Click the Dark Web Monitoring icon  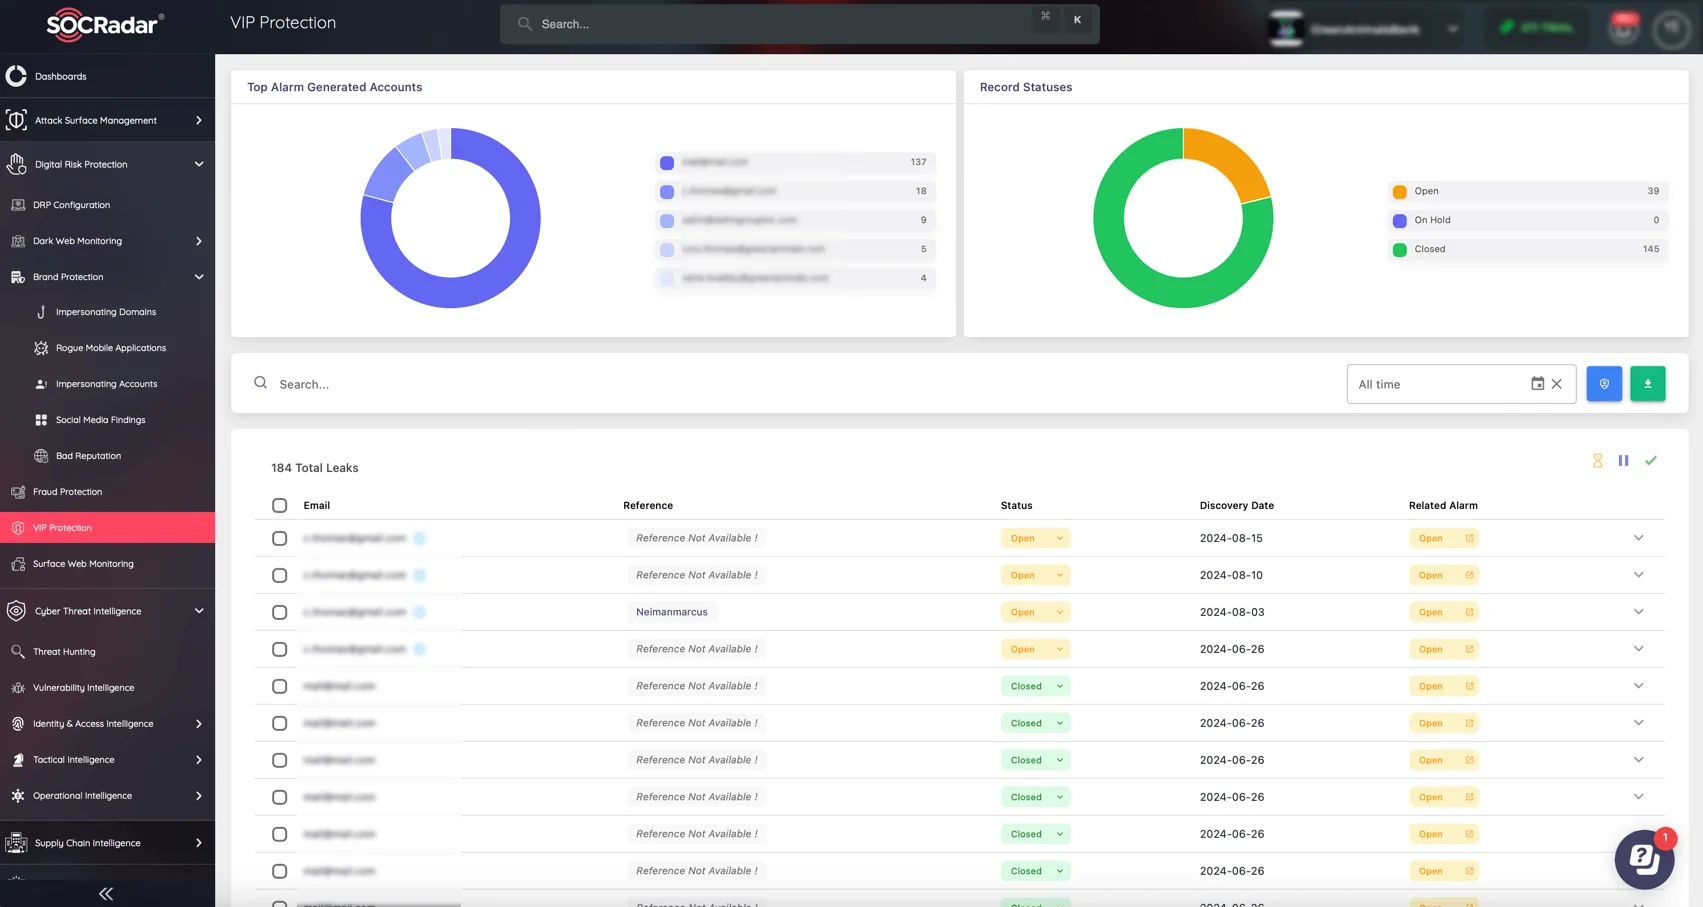(x=18, y=241)
